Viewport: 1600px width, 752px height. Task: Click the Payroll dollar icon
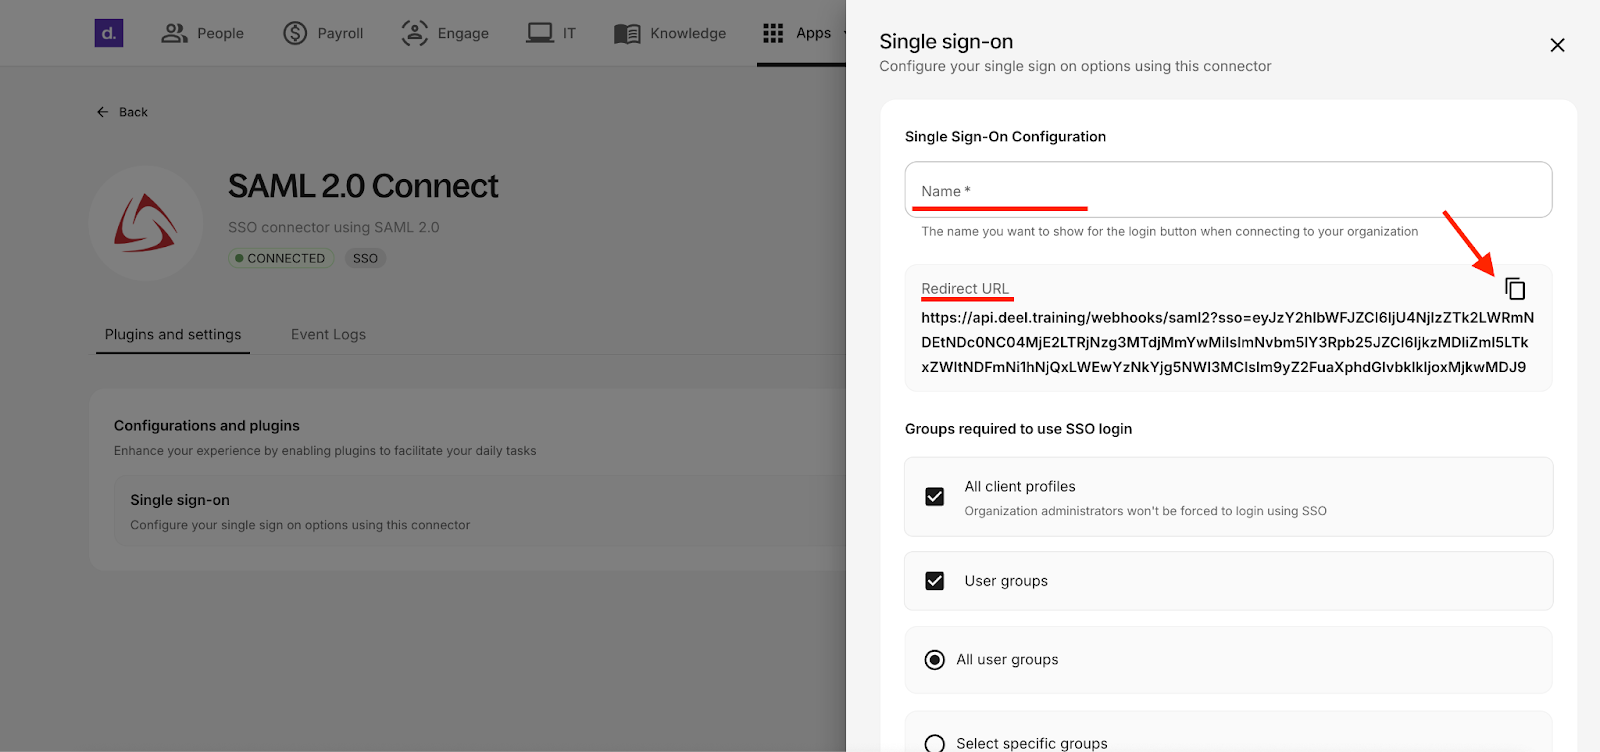(295, 33)
